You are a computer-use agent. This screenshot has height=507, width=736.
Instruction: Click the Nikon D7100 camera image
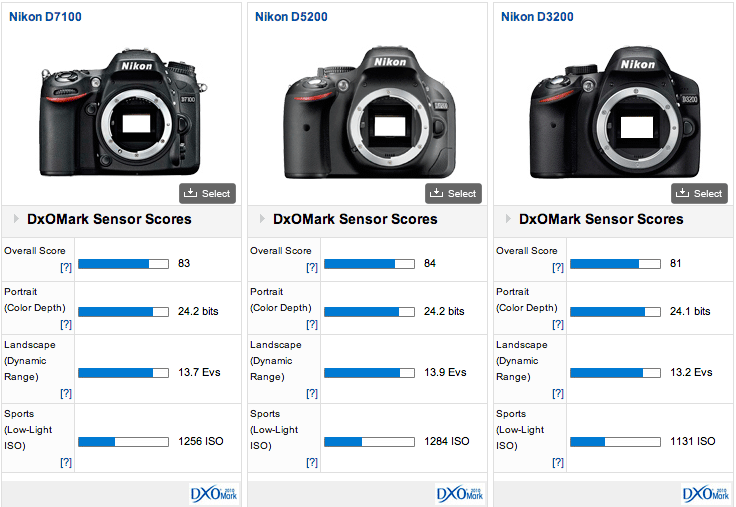(123, 111)
